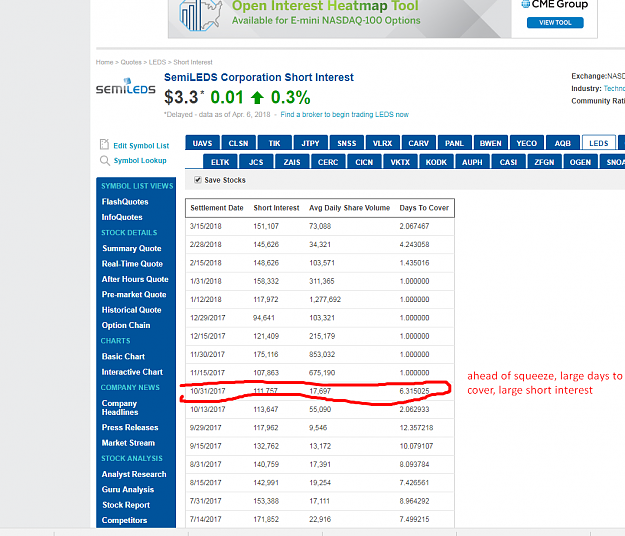Open Basic Chart in sidebar
The width and height of the screenshot is (625, 536).
point(123,356)
